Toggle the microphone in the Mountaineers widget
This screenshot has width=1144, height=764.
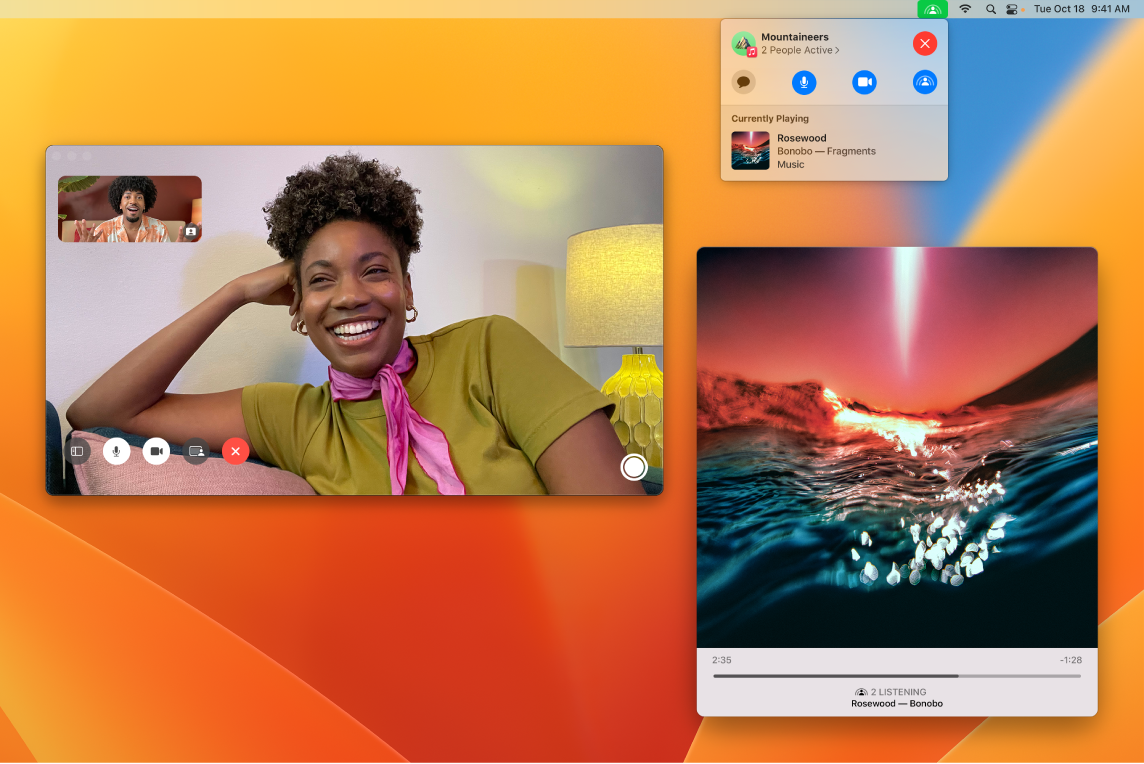click(804, 82)
